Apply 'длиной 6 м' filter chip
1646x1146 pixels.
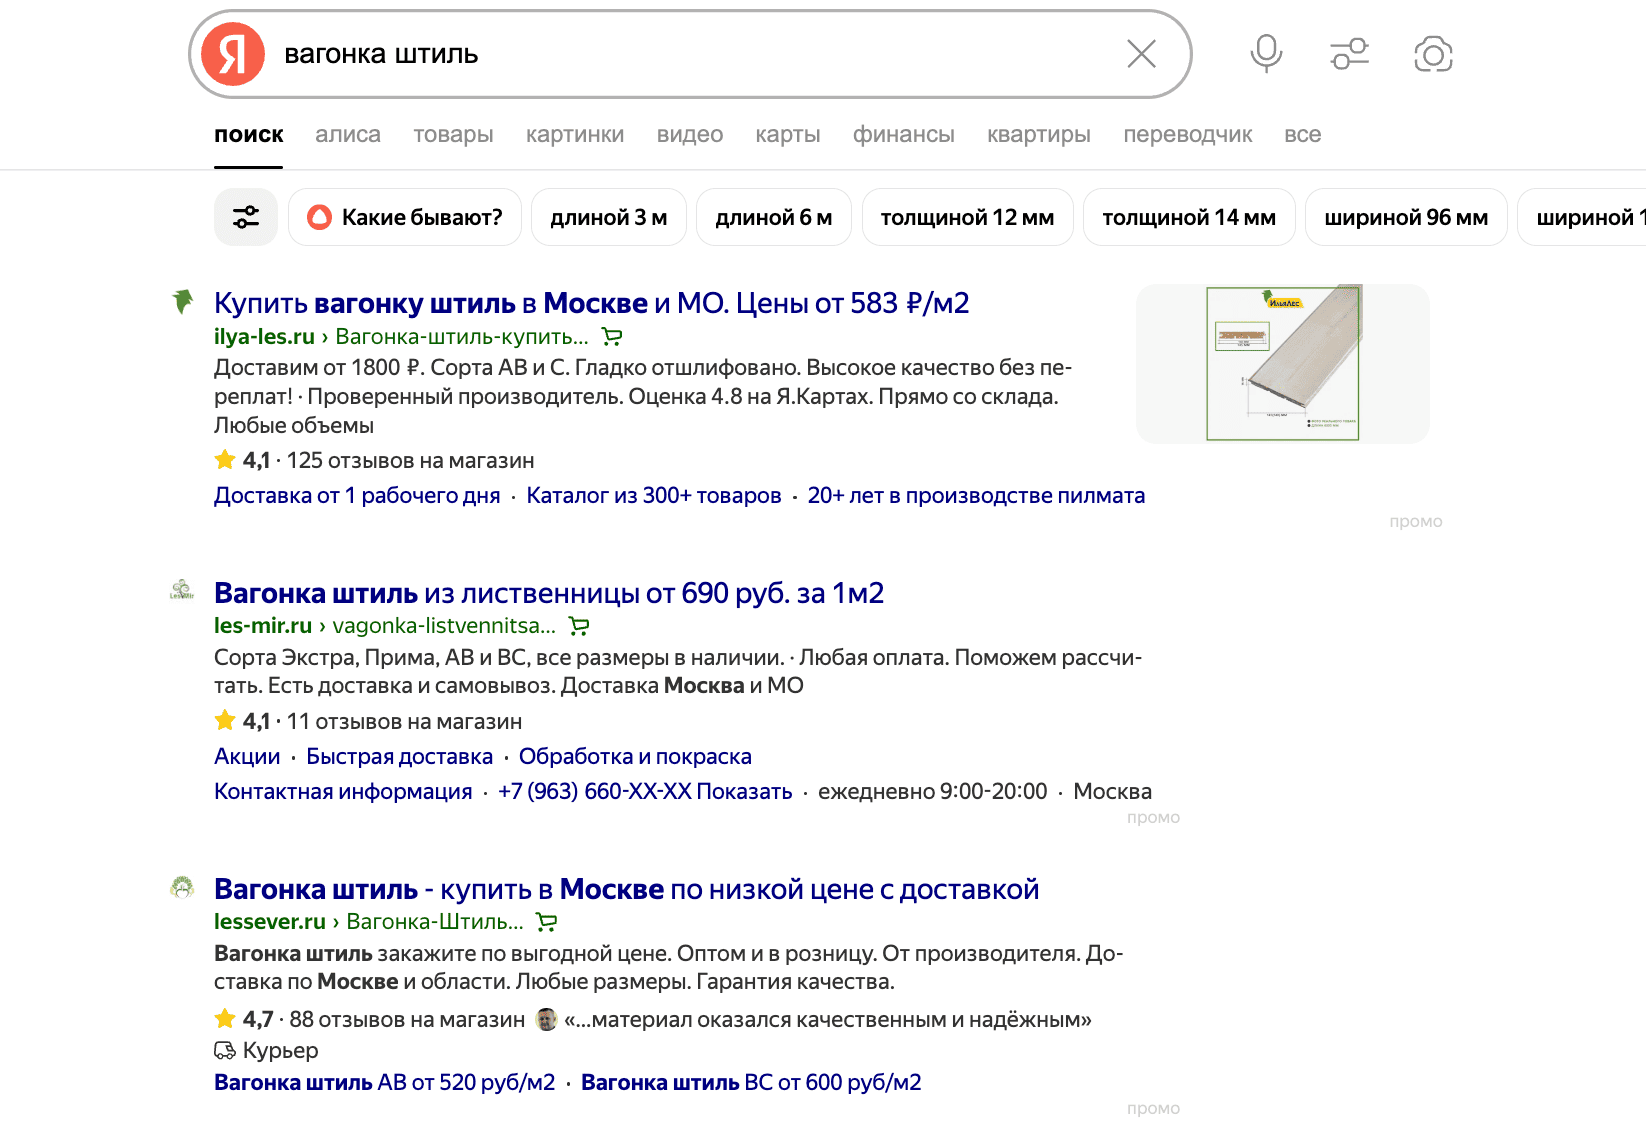[x=774, y=217]
